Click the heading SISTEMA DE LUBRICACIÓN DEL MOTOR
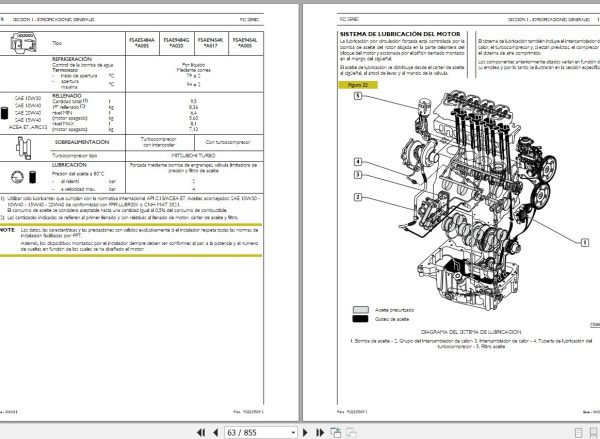The height and width of the screenshot is (439, 600). click(400, 34)
